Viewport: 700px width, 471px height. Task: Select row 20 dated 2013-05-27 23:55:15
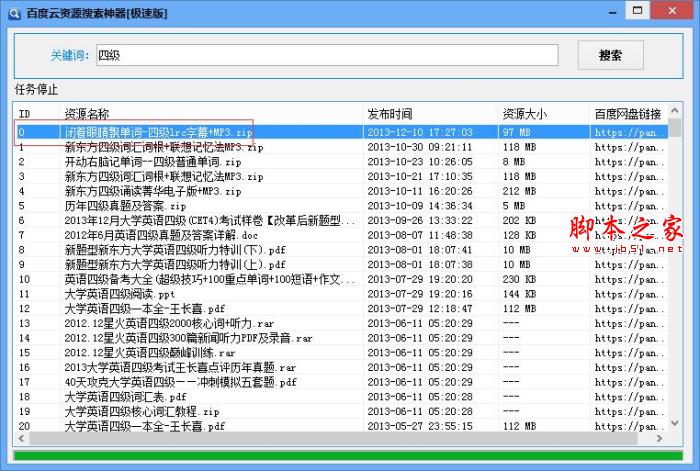(342, 426)
